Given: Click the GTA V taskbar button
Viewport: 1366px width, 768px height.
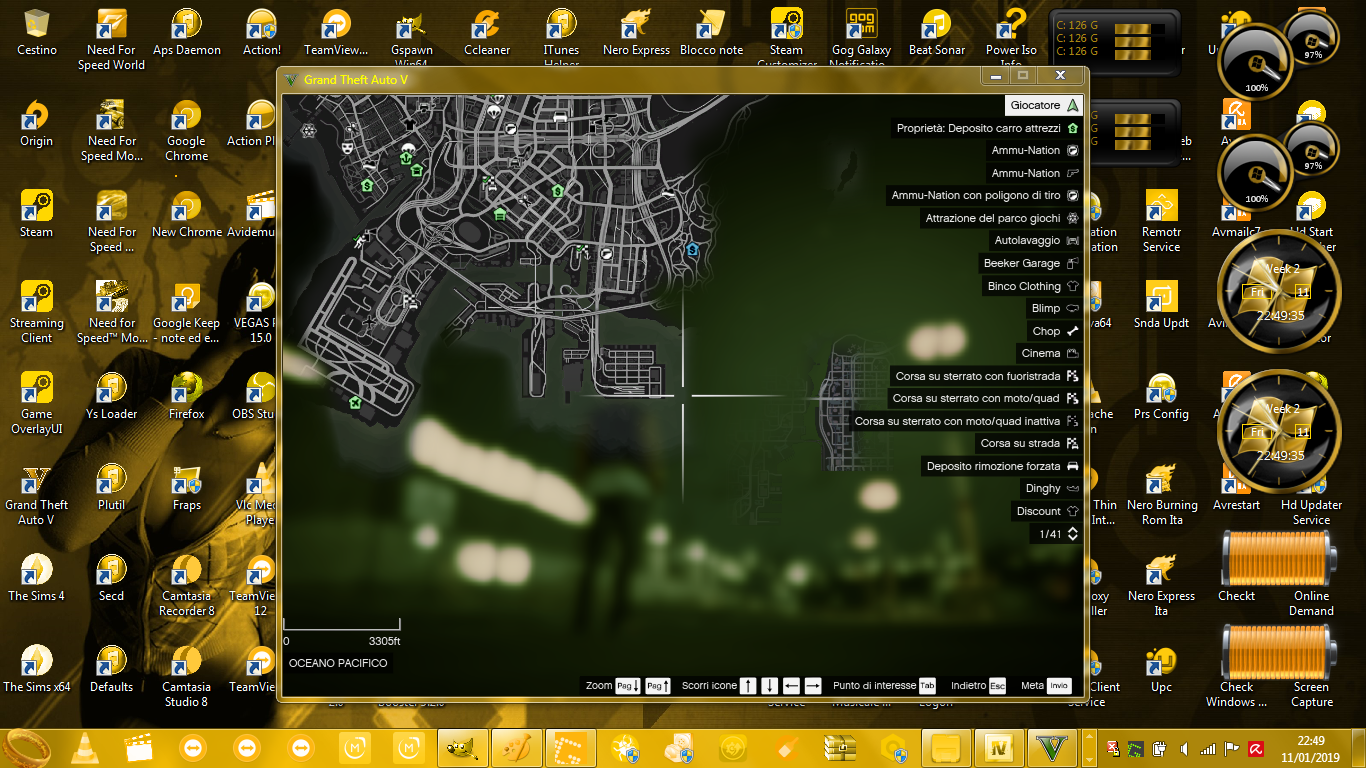Looking at the screenshot, I should tap(1050, 748).
